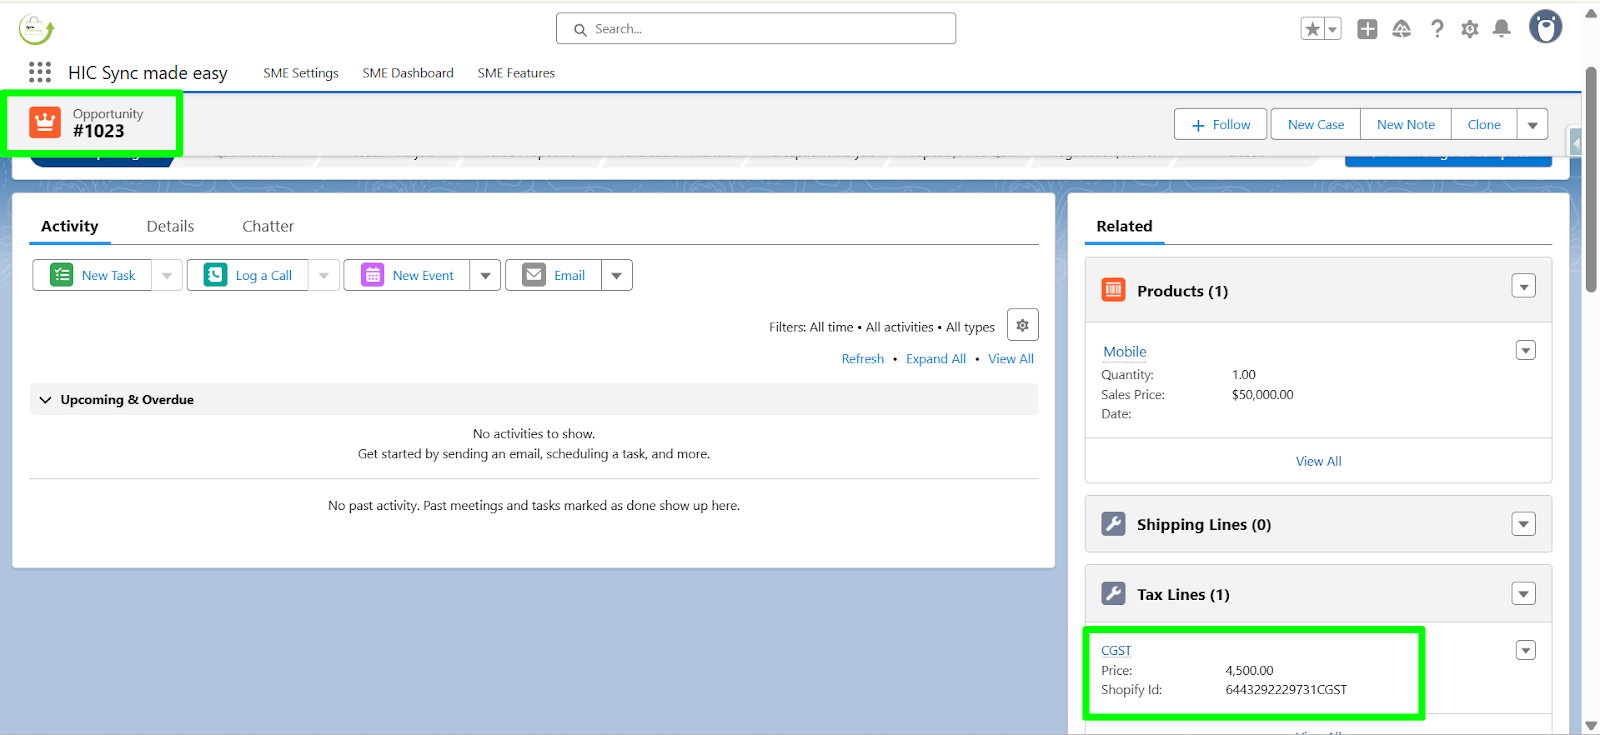Click the Shipping Lines (0) heading
This screenshot has height=735, width=1600.
[1204, 525]
